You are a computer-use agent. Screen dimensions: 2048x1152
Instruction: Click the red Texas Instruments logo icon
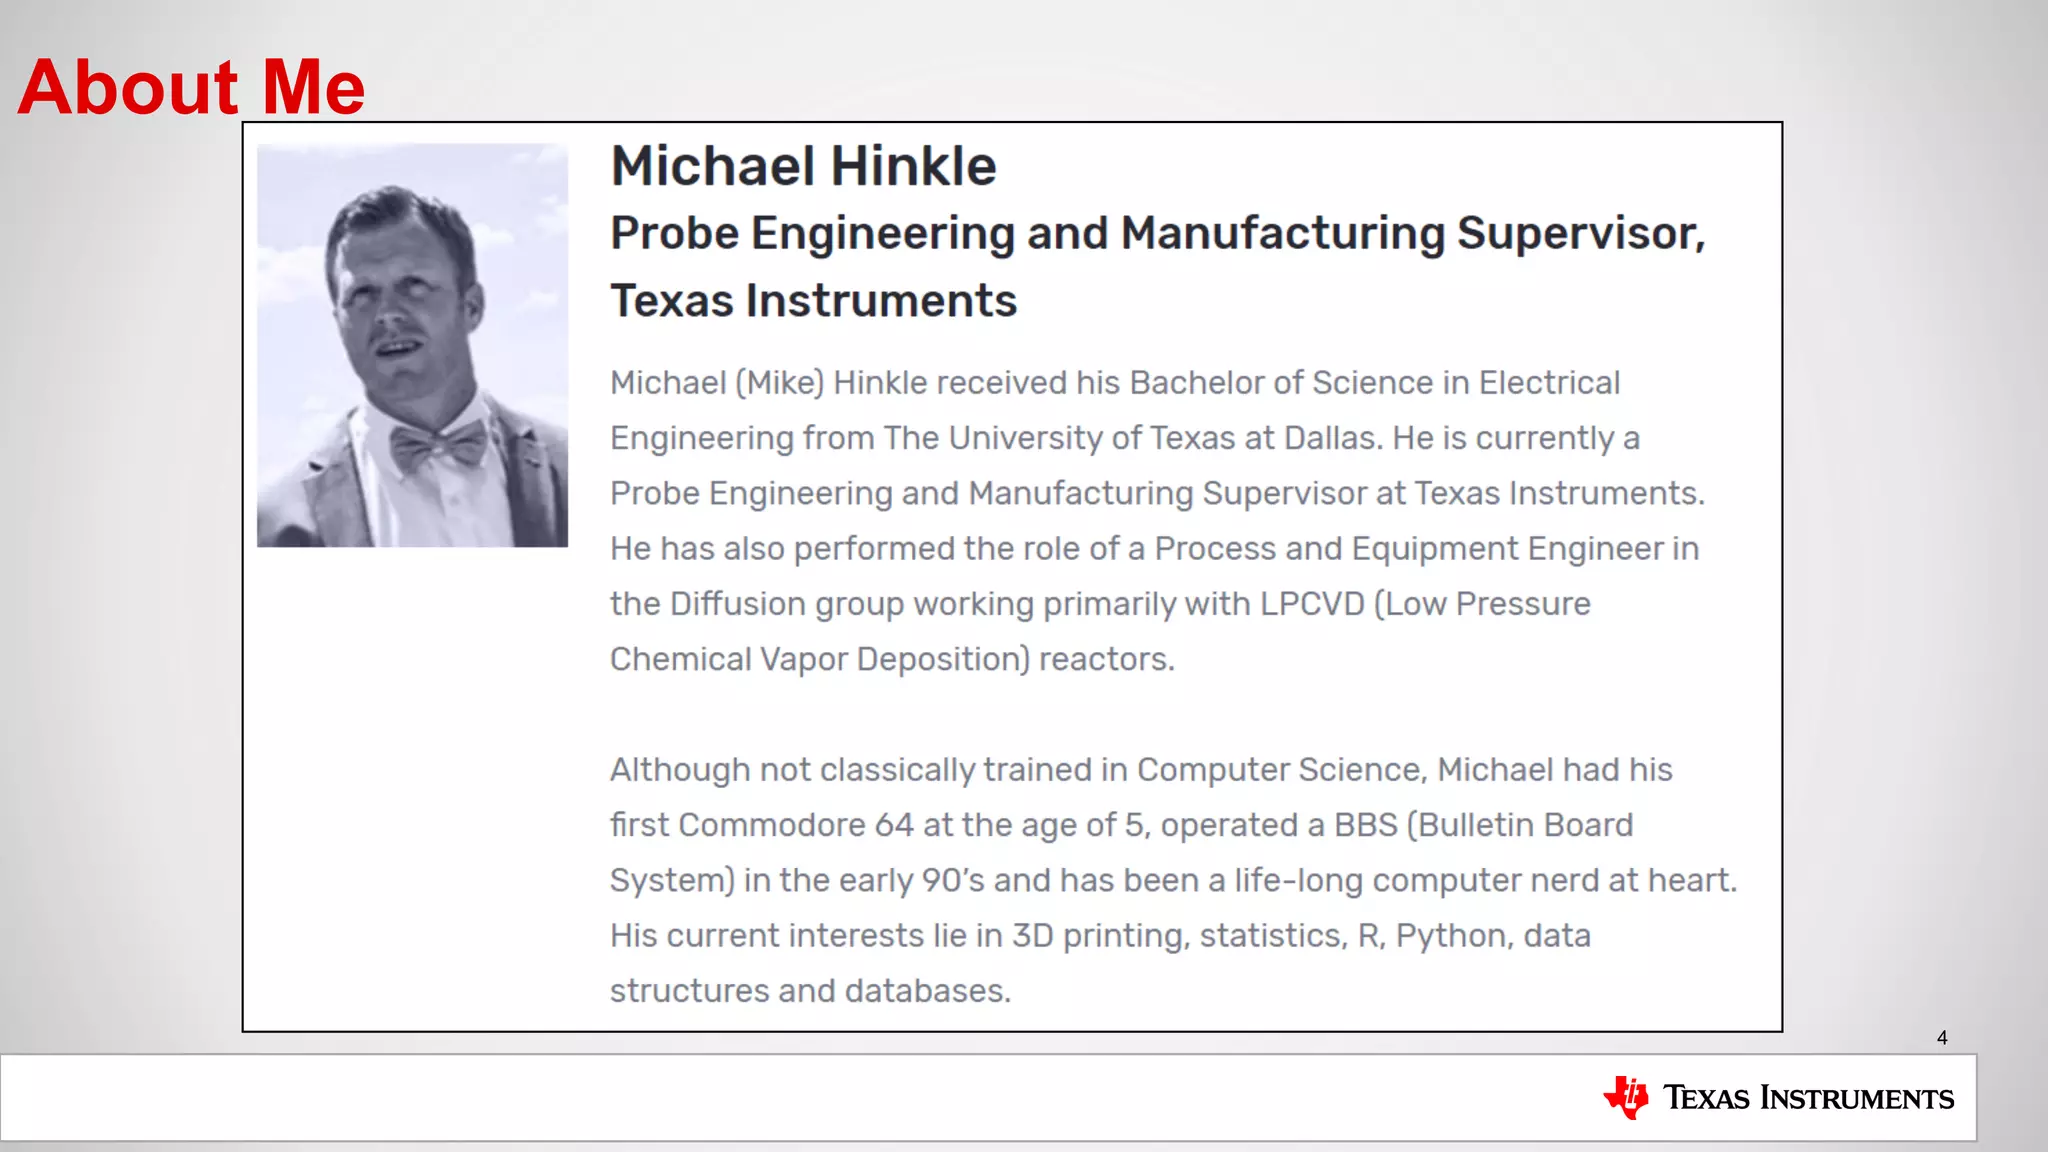pyautogui.click(x=1626, y=1097)
